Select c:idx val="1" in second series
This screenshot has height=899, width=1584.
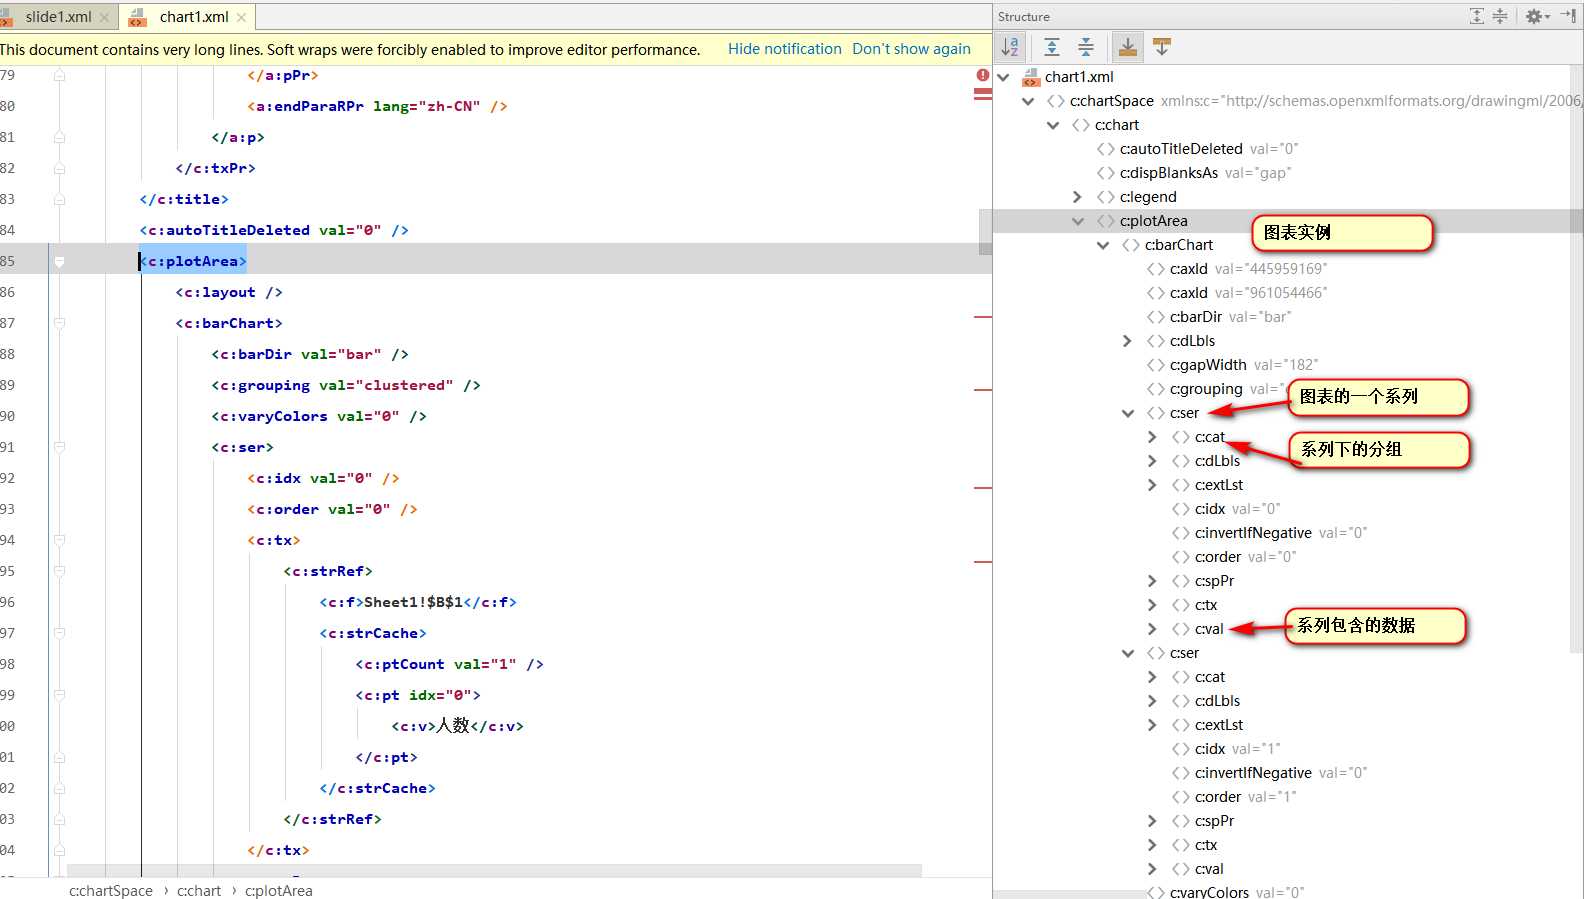point(1281,749)
